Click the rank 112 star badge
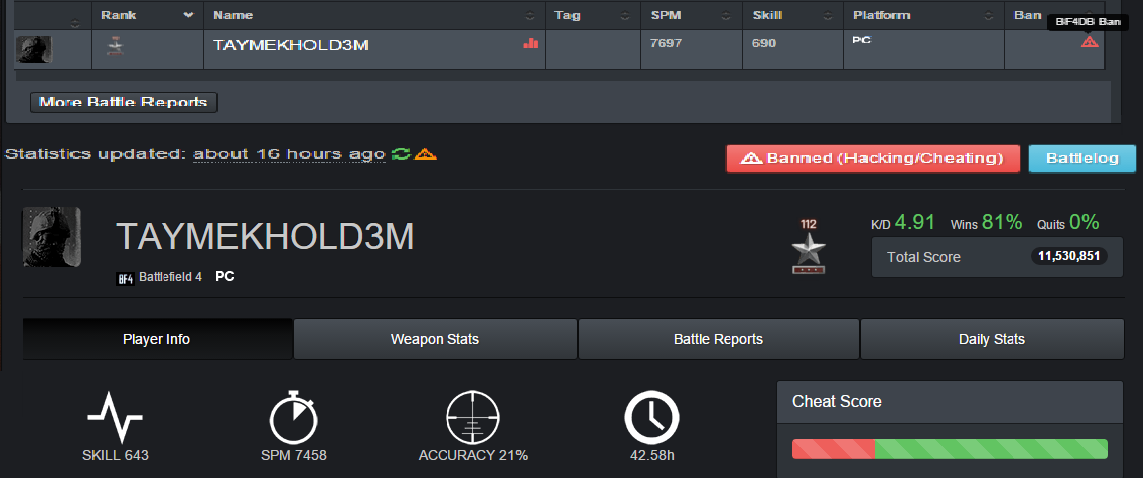The image size is (1143, 478). click(x=809, y=247)
